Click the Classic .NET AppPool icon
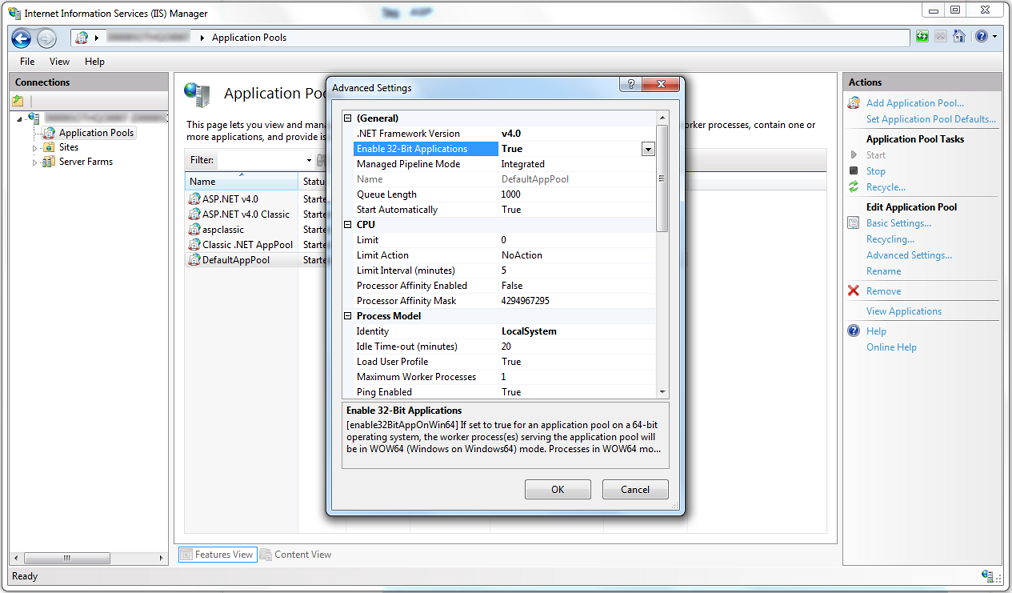1012x593 pixels. click(x=194, y=245)
